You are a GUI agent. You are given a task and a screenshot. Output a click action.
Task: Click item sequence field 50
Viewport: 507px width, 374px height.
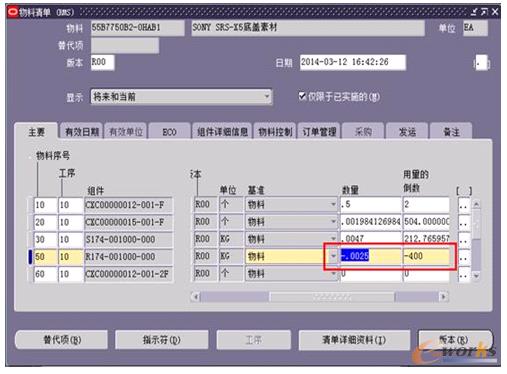coord(46,257)
